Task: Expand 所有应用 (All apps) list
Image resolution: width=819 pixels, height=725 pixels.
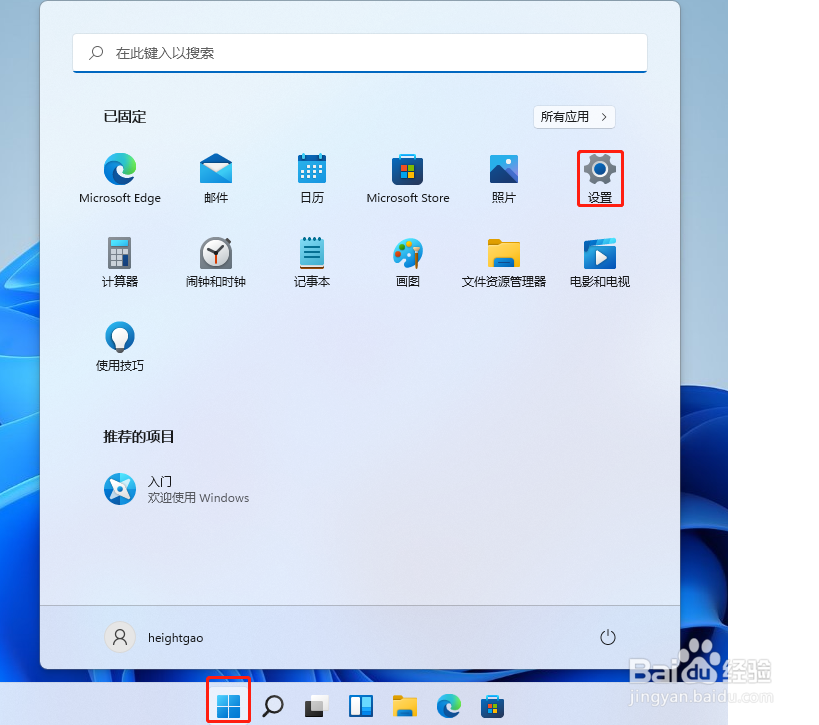Action: click(574, 117)
